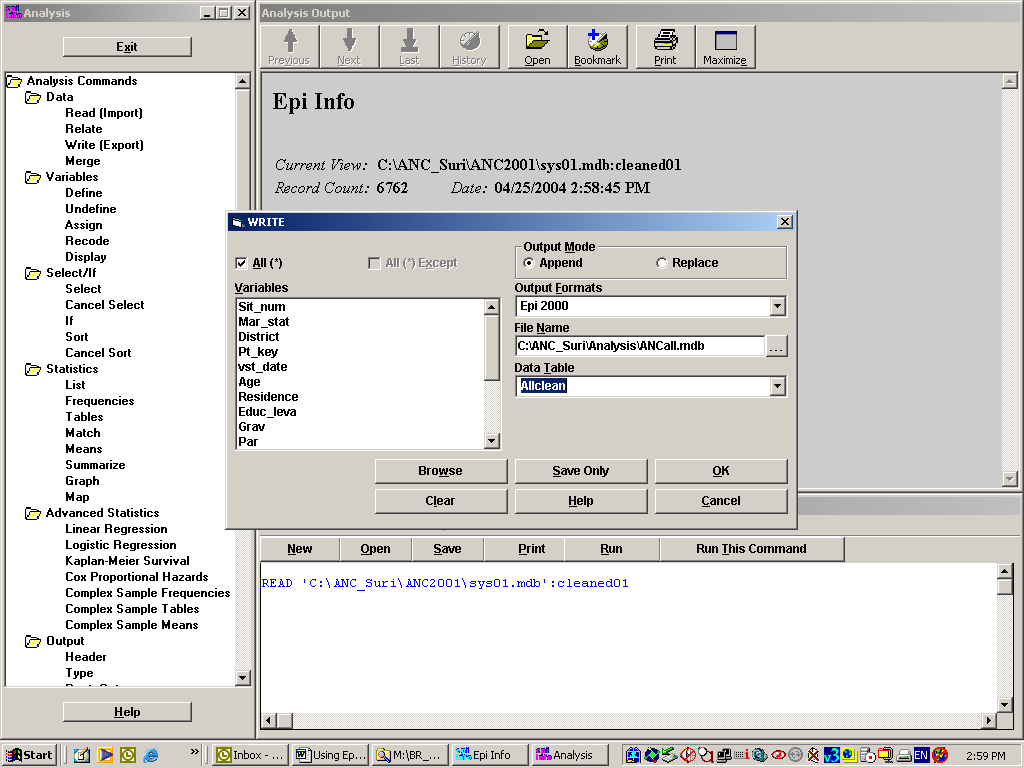Click the Recode command
This screenshot has height=768, width=1024.
87,241
